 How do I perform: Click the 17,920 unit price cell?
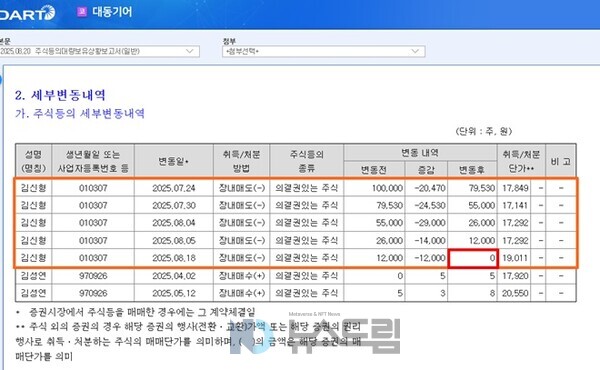(x=514, y=275)
